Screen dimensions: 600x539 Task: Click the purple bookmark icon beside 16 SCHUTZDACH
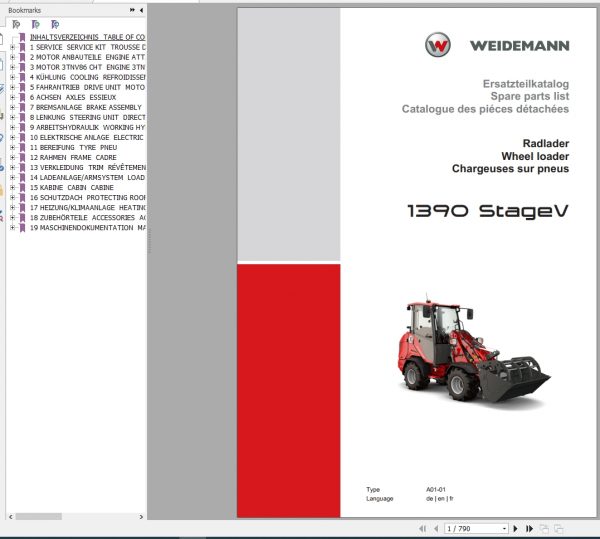[22, 197]
